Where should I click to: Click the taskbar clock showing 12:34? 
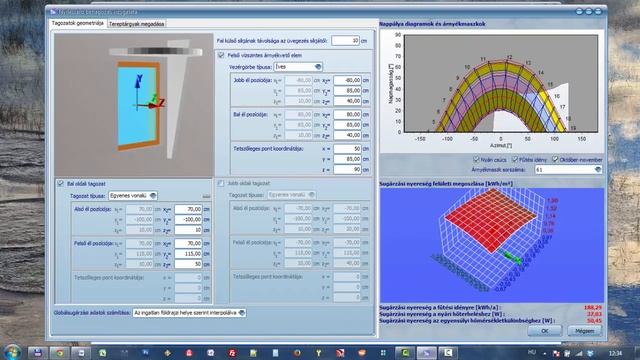tap(615, 353)
